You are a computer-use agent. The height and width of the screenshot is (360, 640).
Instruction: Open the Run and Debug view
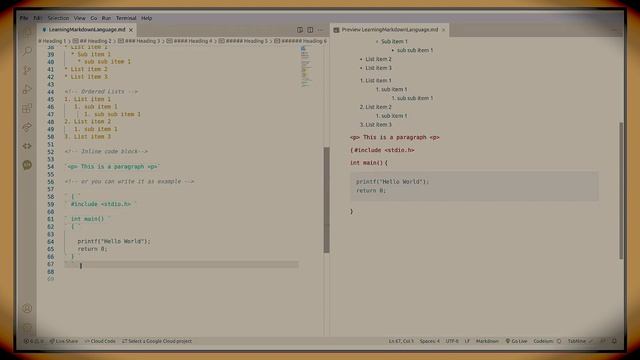[x=27, y=89]
